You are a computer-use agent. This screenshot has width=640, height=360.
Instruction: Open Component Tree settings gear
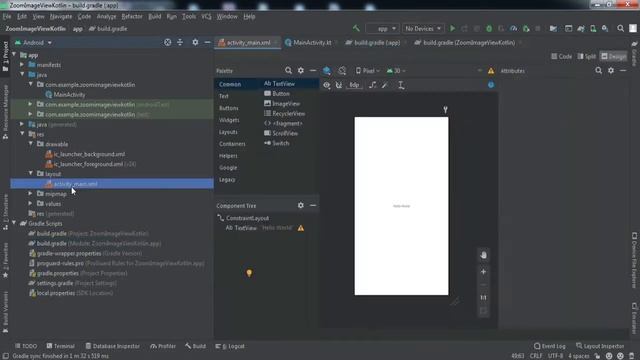[x=301, y=205]
